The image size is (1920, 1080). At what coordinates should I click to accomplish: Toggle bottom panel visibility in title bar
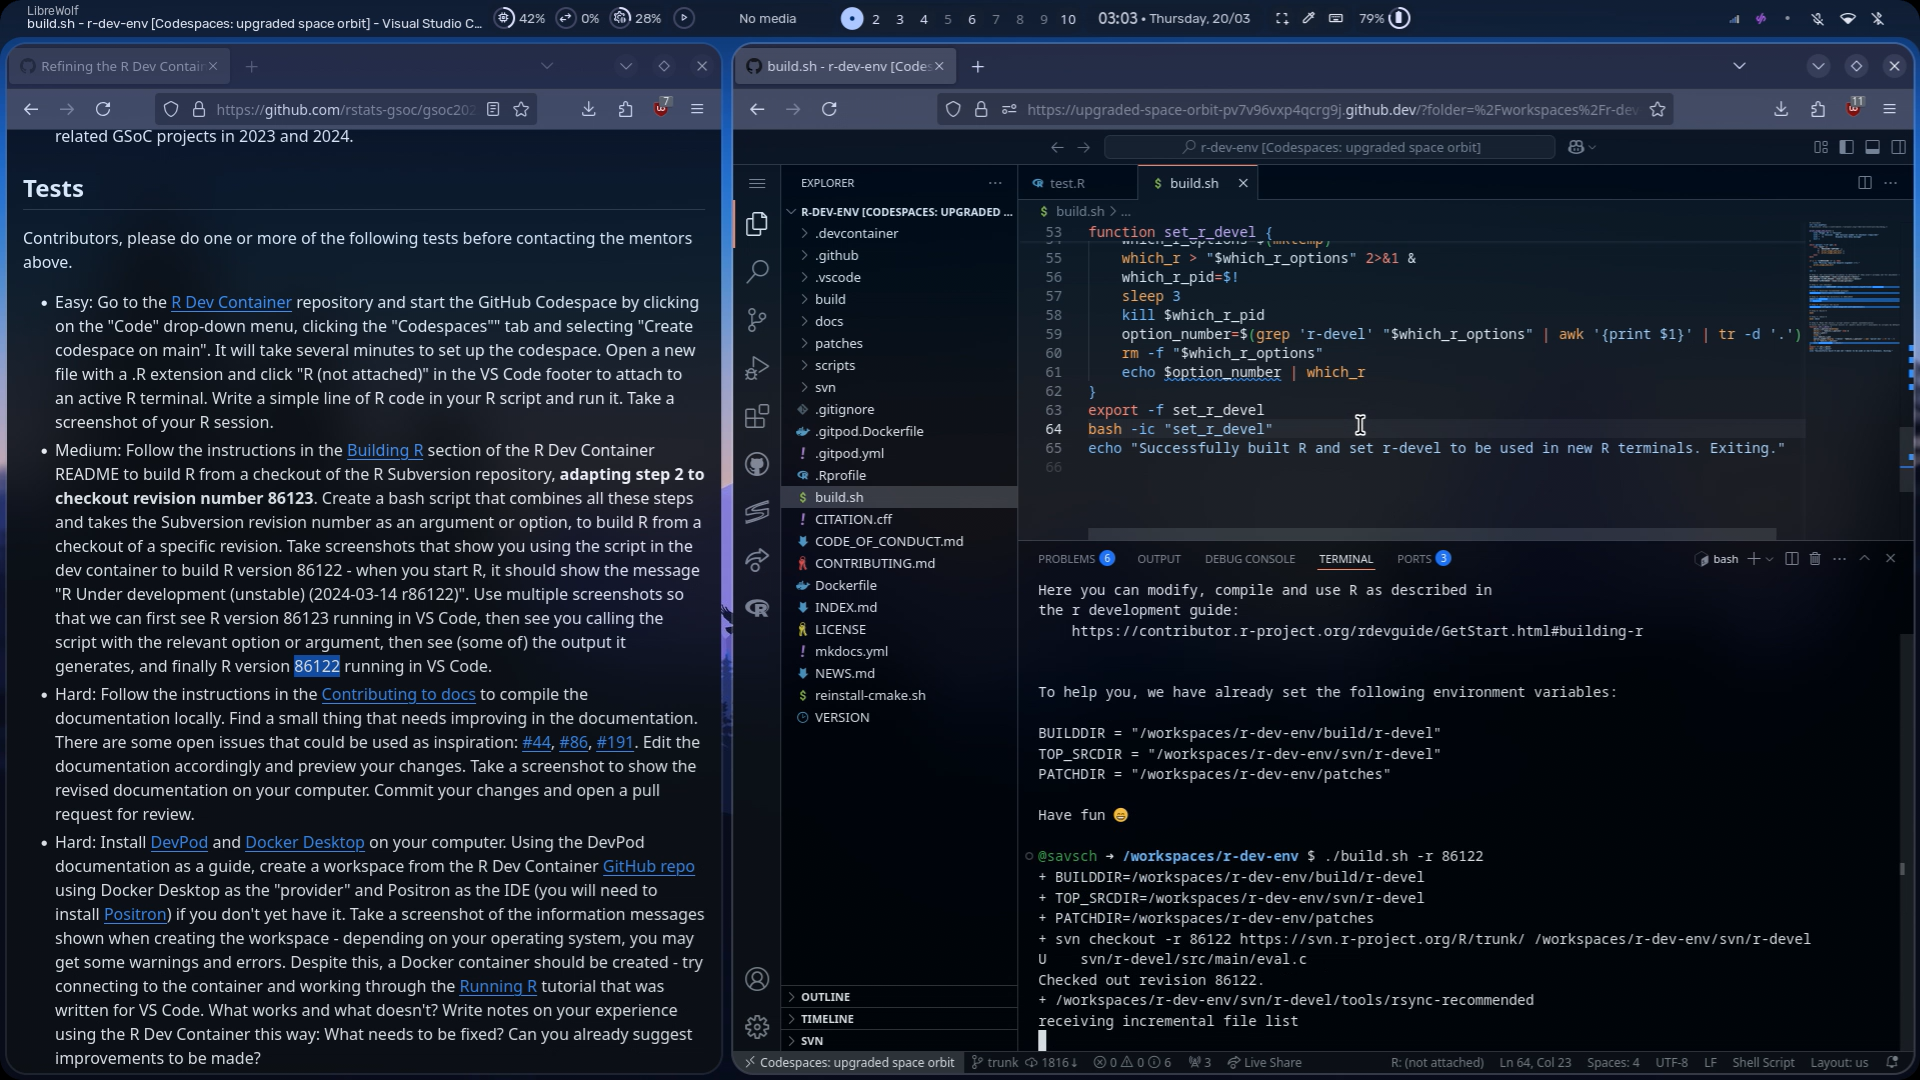coord(1872,147)
